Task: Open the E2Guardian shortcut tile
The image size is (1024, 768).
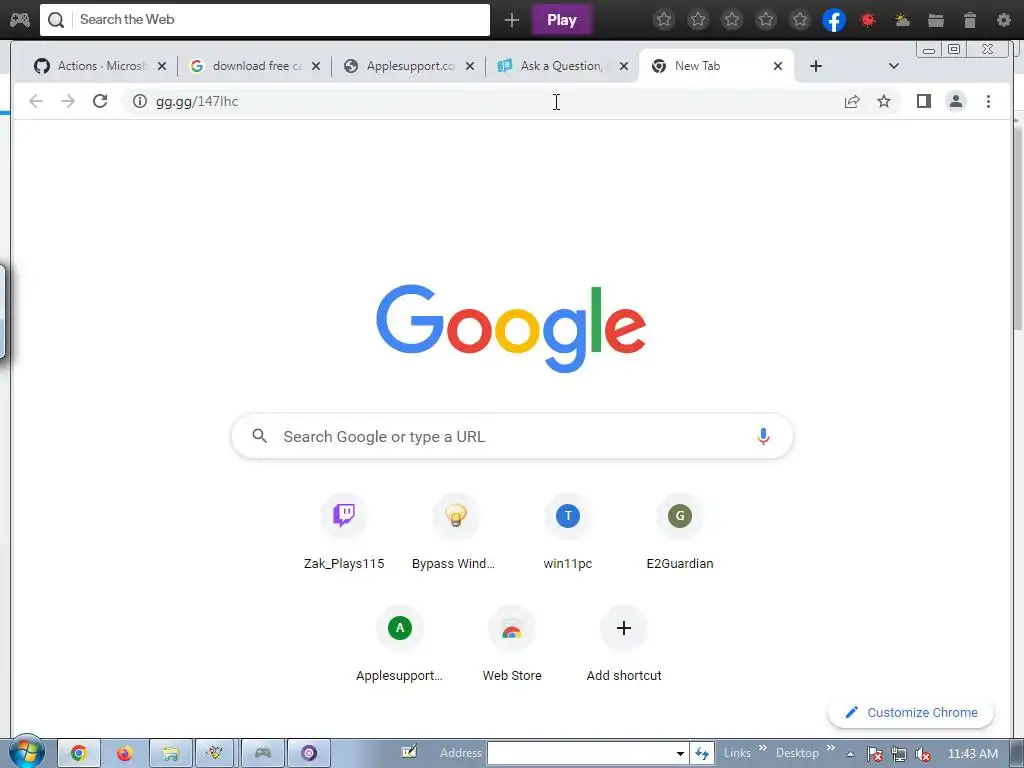Action: coord(680,534)
